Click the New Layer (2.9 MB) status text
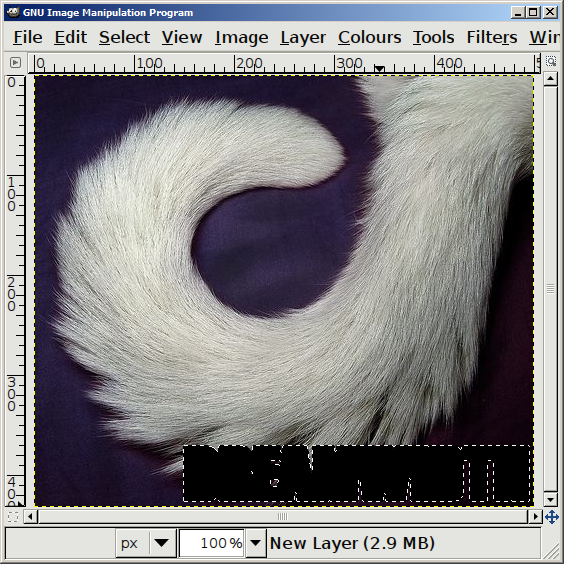The width and height of the screenshot is (564, 564). pos(352,543)
